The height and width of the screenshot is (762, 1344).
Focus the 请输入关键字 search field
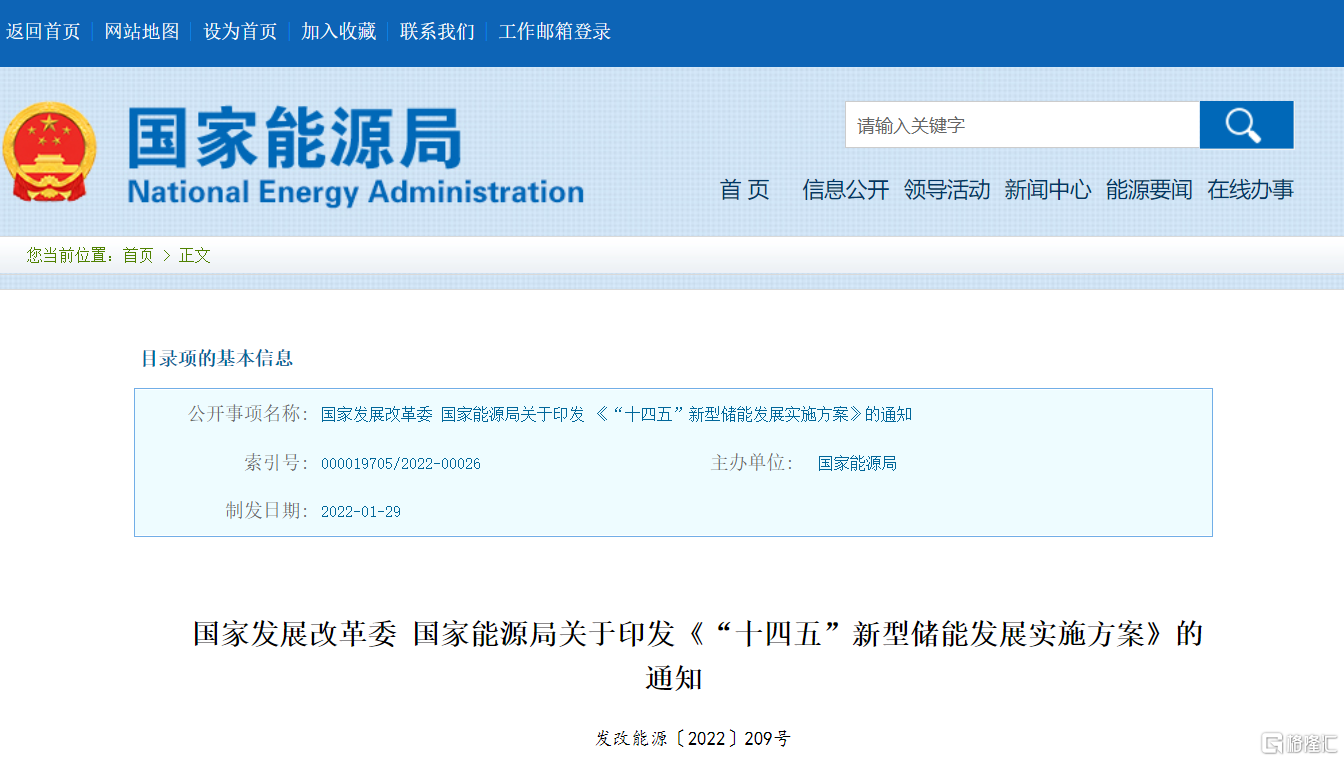click(x=1022, y=125)
